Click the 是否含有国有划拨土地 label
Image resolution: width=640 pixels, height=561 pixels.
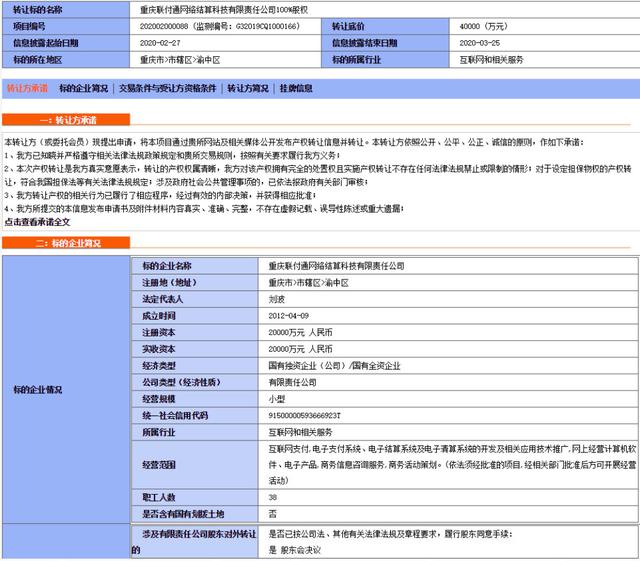183,514
